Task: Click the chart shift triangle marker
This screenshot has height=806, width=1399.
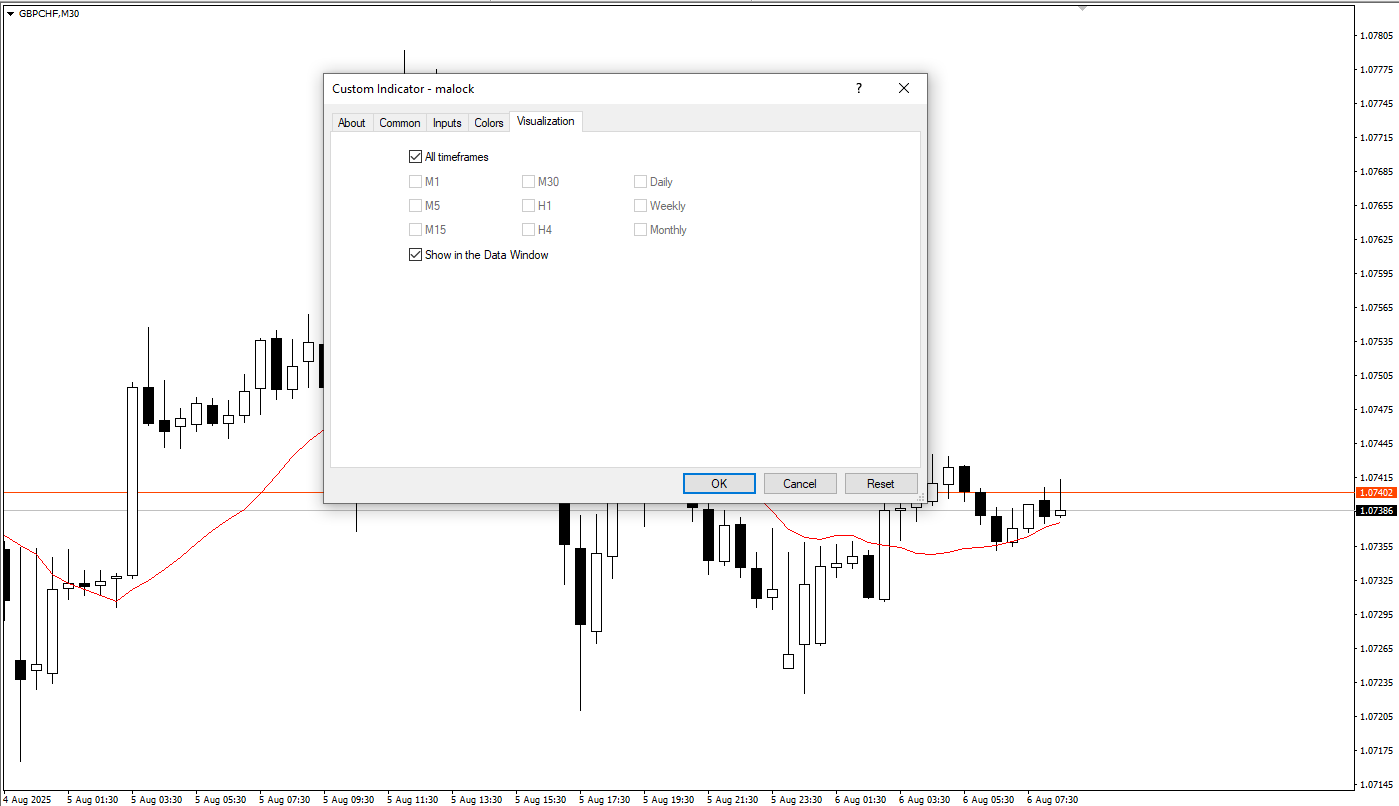Action: tap(1082, 7)
